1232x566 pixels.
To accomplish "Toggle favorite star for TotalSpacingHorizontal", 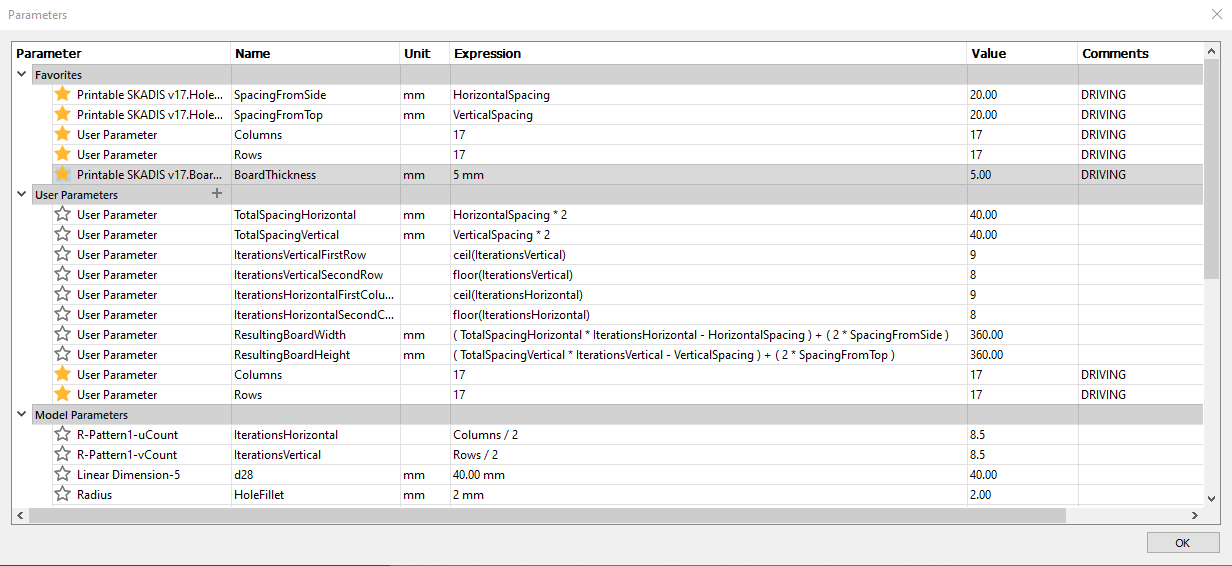I will point(62,214).
